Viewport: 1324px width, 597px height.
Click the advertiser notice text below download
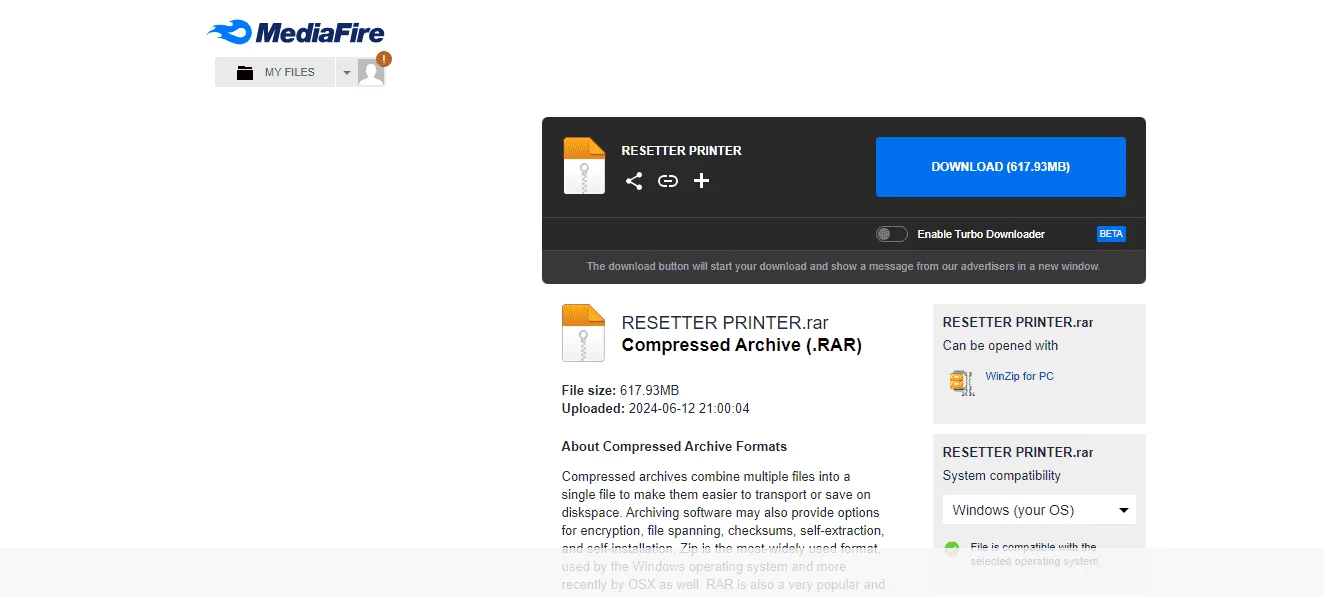pyautogui.click(x=843, y=266)
